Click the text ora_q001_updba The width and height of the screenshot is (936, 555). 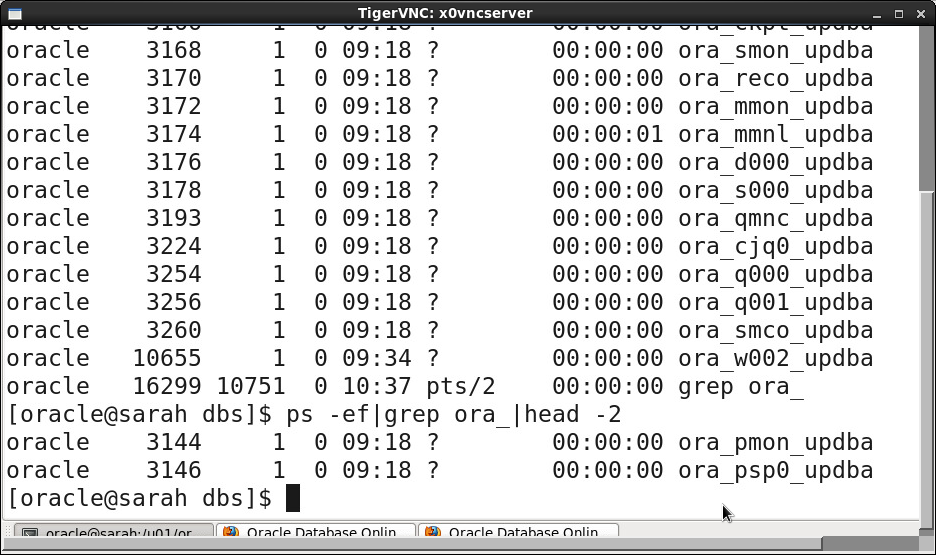click(x=775, y=303)
